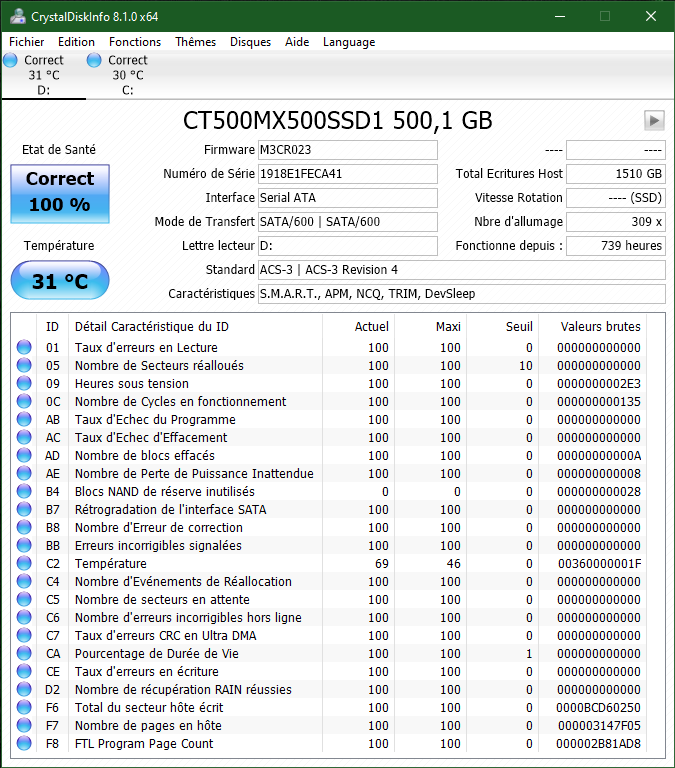Click the Caractéristiques S.M.A.R.T. field
The width and height of the screenshot is (675, 768).
click(461, 294)
